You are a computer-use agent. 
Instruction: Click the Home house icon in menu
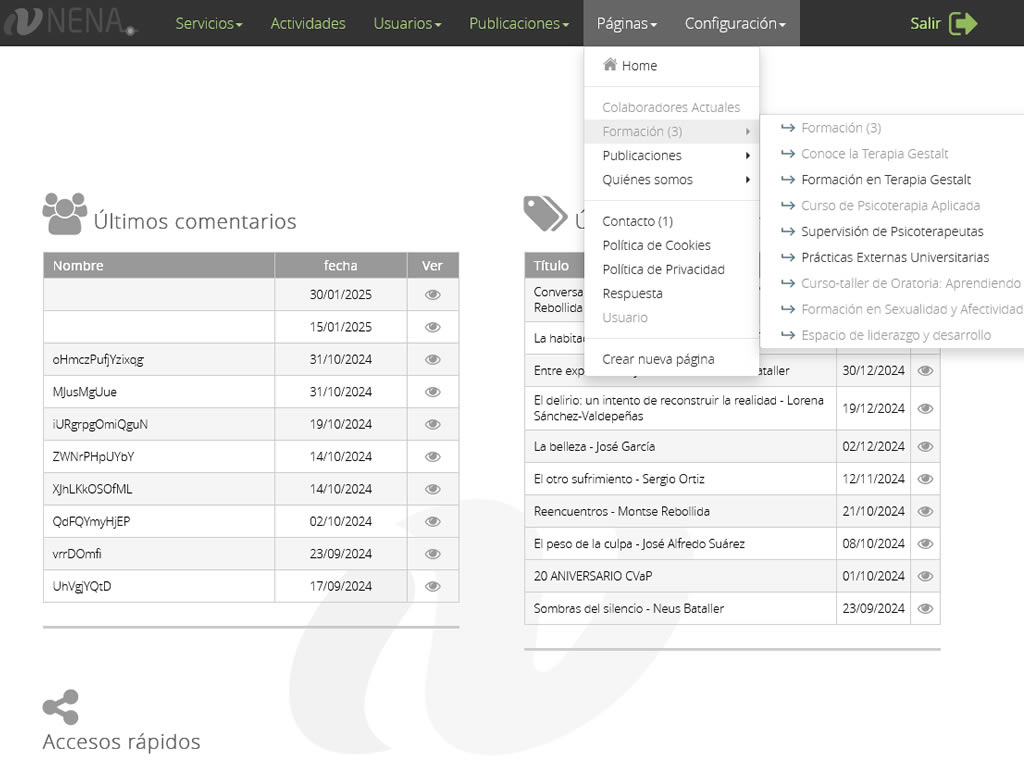point(610,65)
